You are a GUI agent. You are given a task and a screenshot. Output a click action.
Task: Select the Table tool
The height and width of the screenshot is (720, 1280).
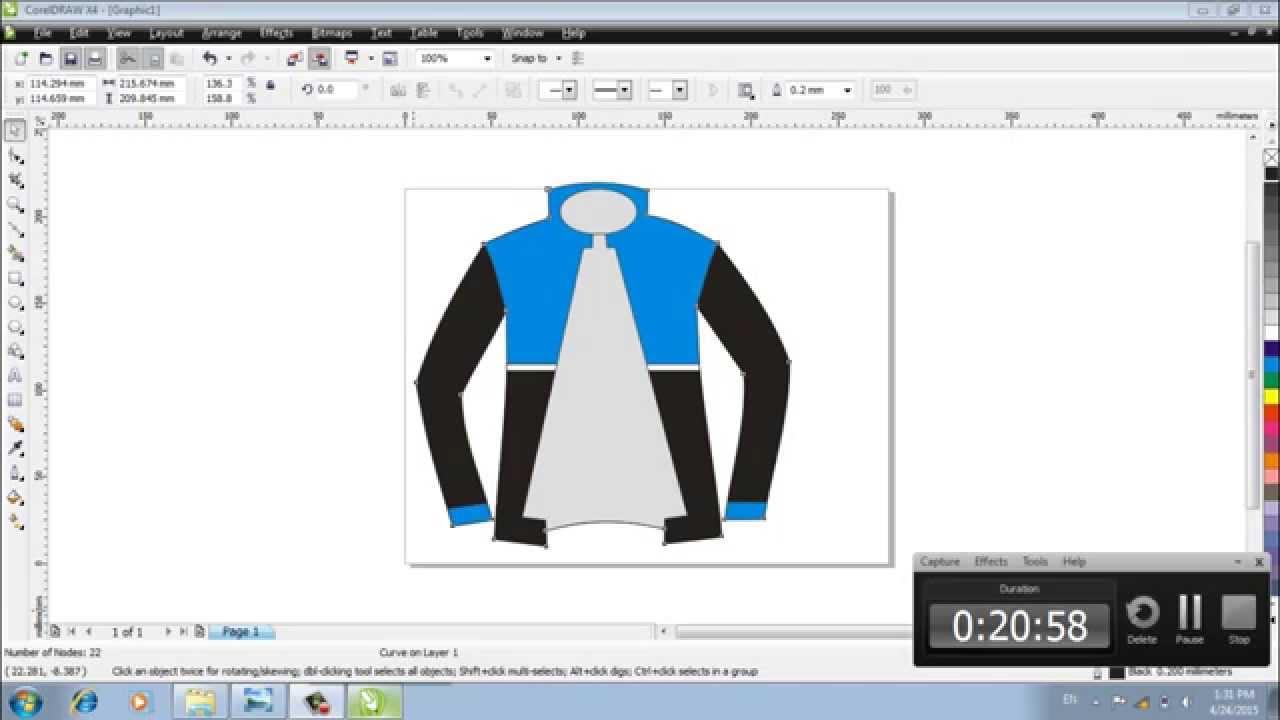point(15,400)
